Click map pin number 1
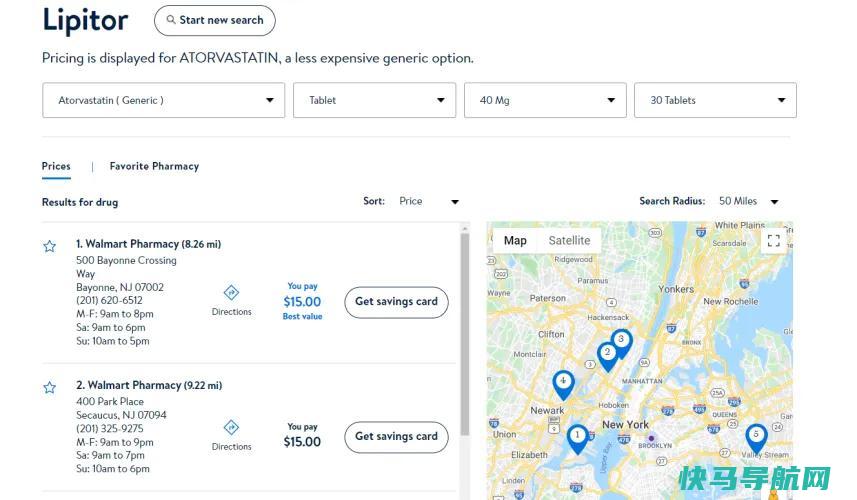 pyautogui.click(x=578, y=438)
